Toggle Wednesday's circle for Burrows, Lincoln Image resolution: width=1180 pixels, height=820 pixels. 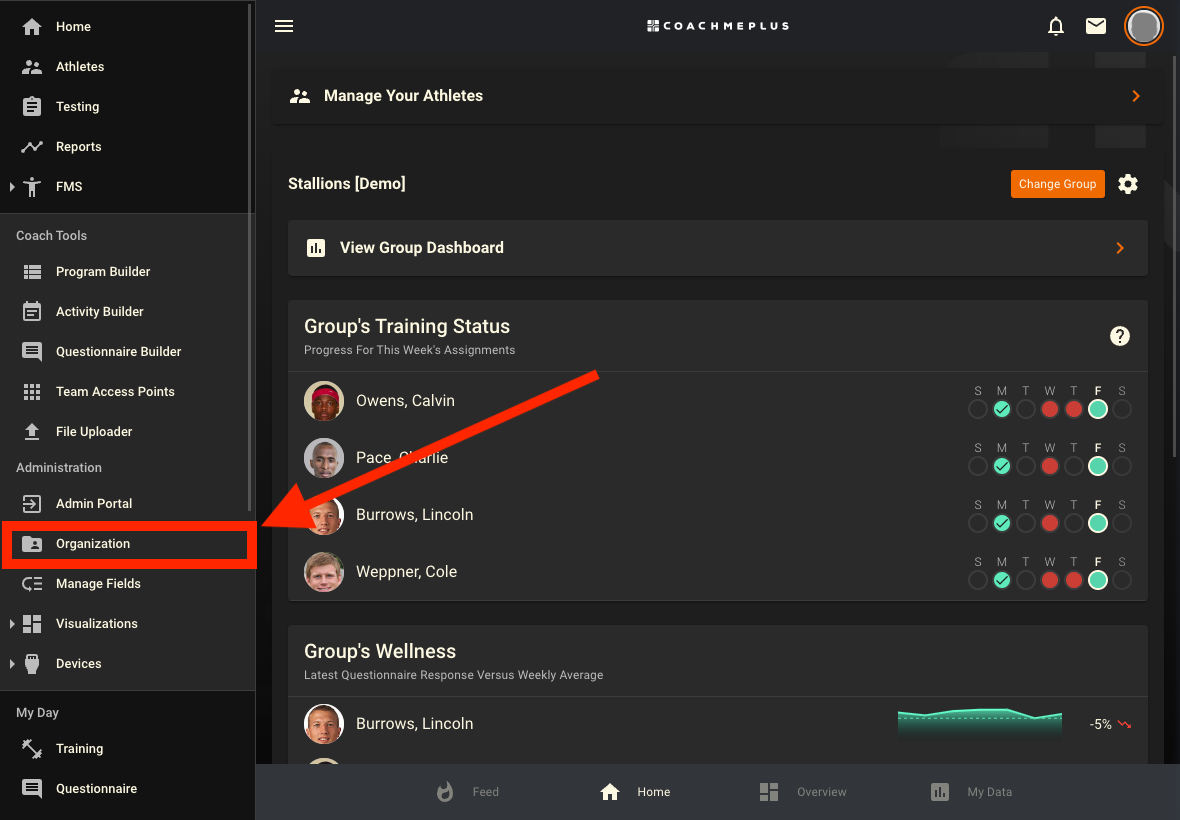pos(1049,522)
